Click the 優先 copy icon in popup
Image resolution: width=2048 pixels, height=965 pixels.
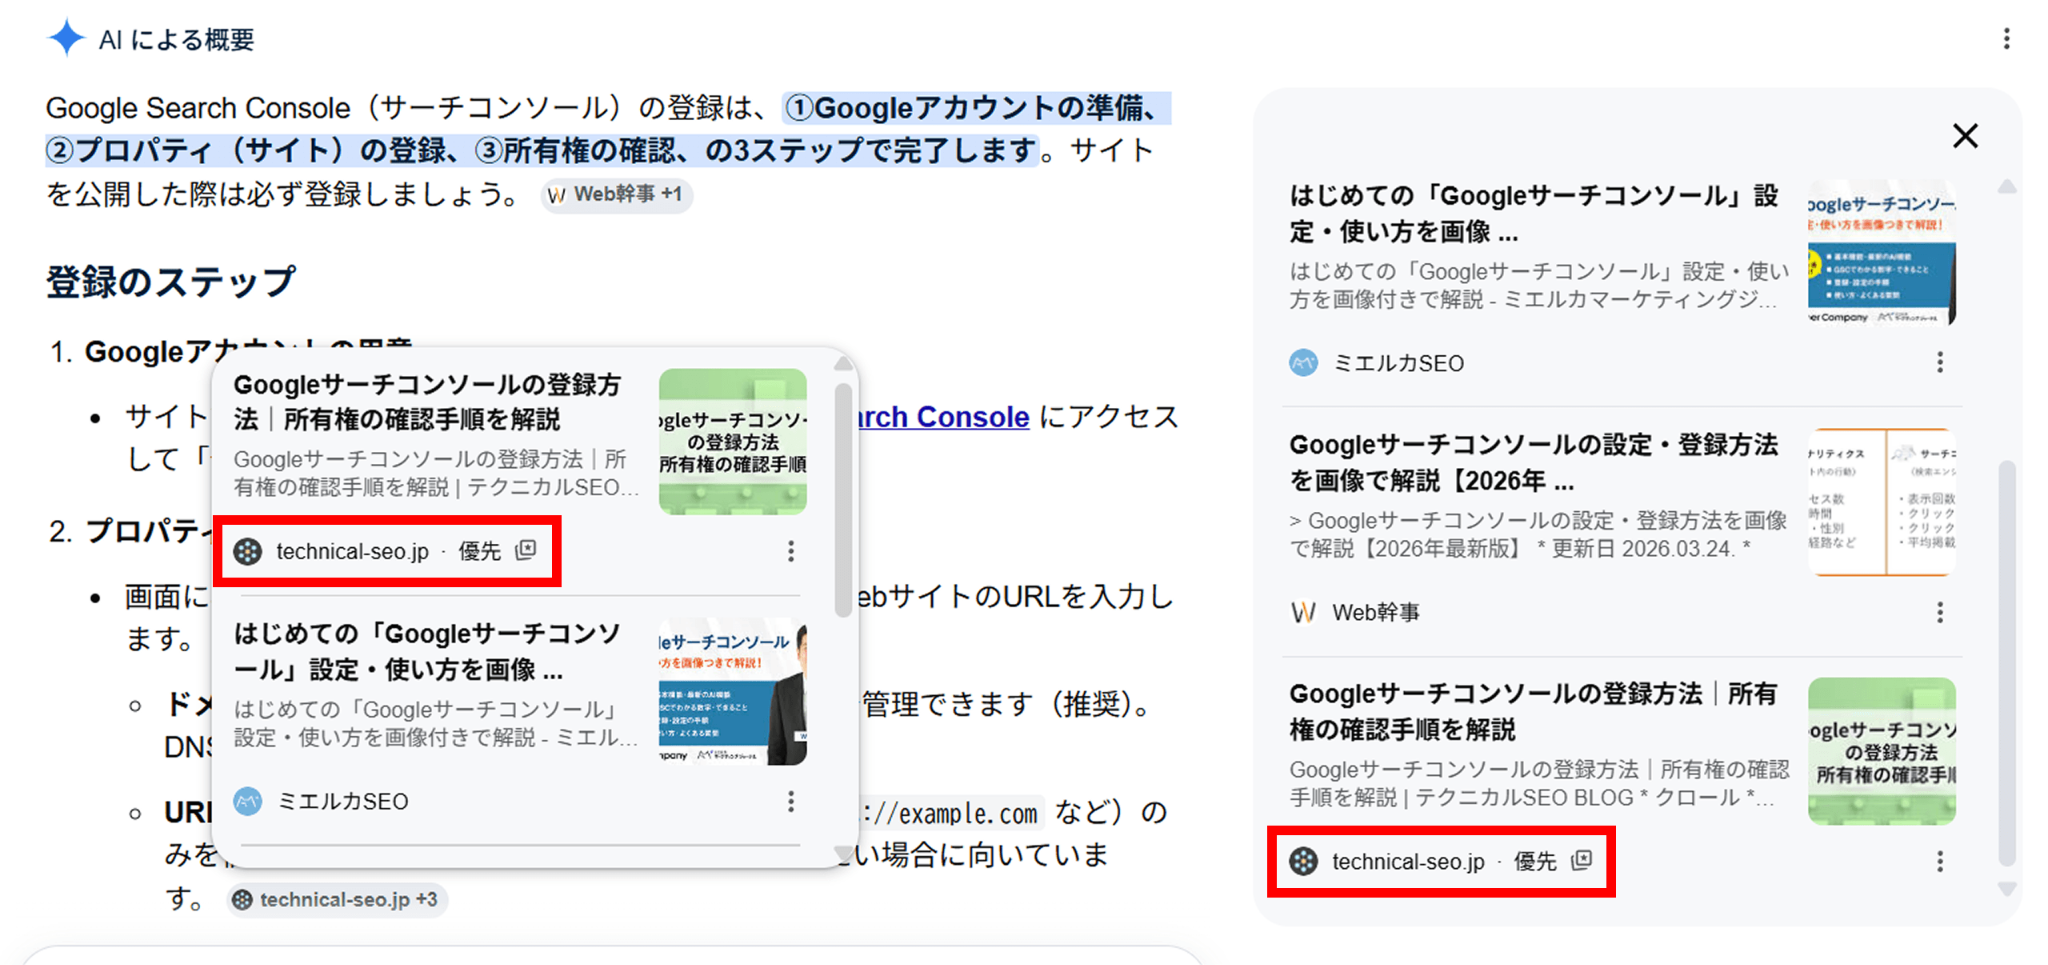(x=526, y=550)
